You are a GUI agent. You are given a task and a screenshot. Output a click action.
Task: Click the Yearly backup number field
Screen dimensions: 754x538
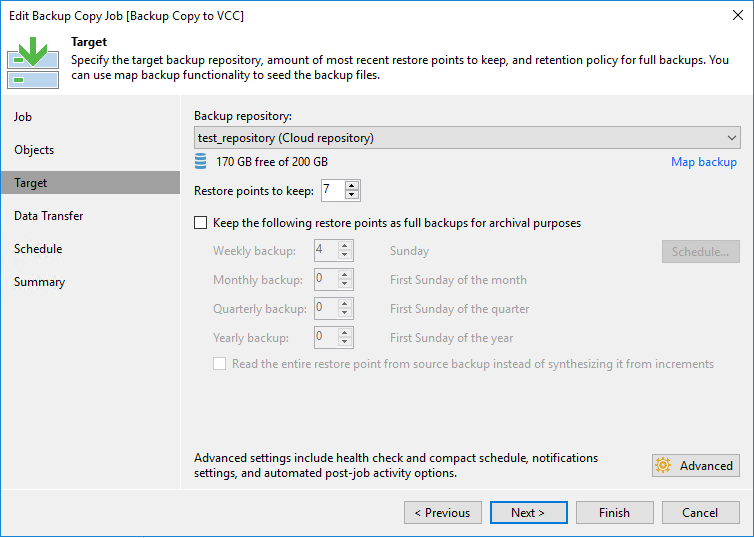pyautogui.click(x=326, y=337)
